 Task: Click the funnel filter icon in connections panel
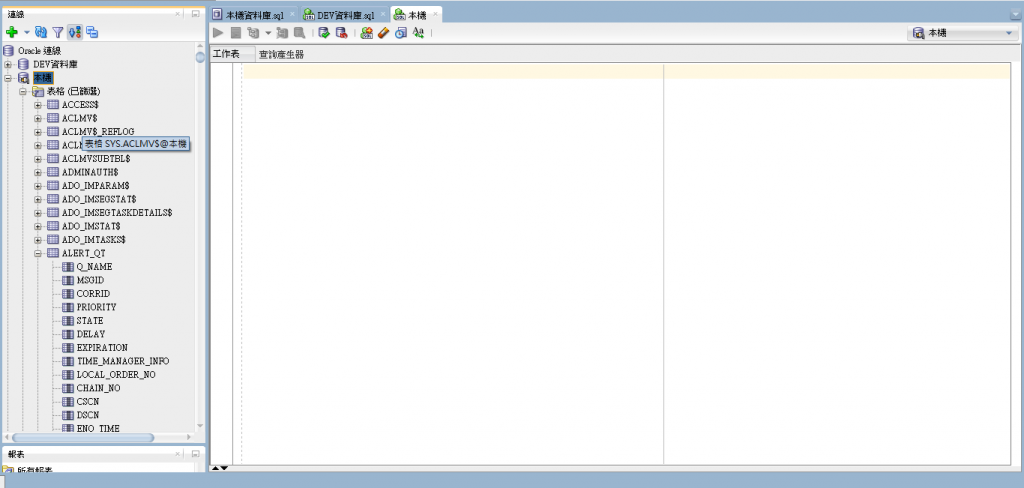pos(58,32)
